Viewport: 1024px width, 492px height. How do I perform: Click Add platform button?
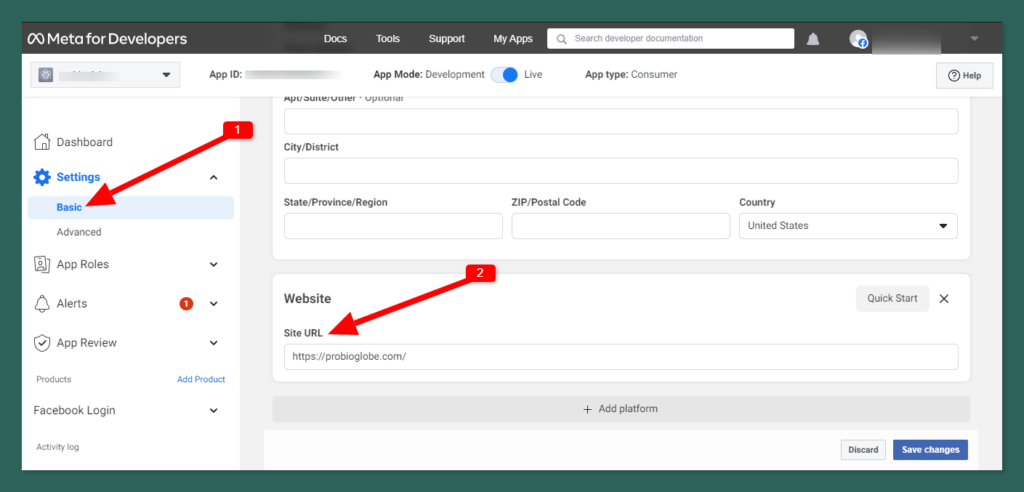tap(620, 409)
